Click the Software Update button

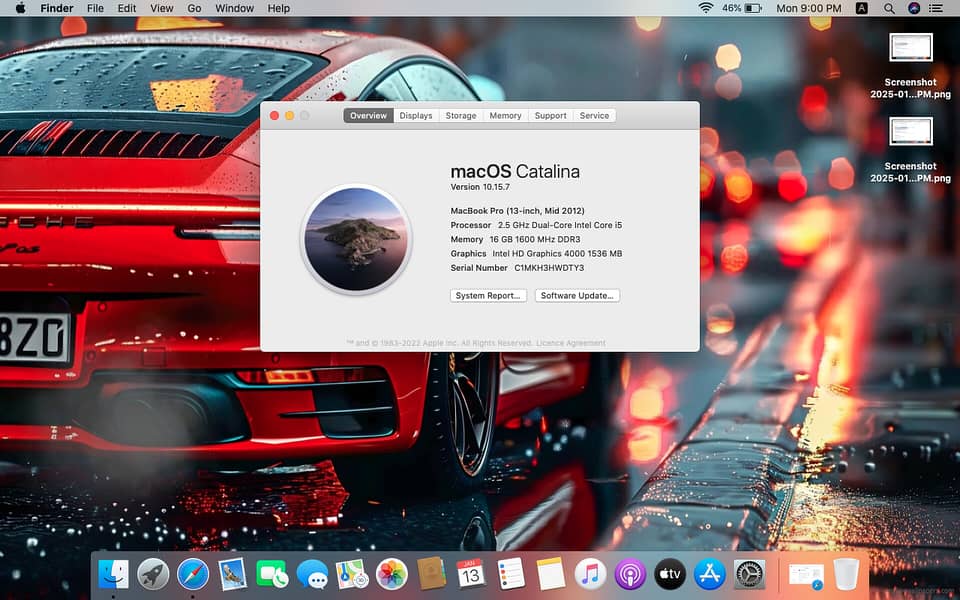click(x=578, y=296)
